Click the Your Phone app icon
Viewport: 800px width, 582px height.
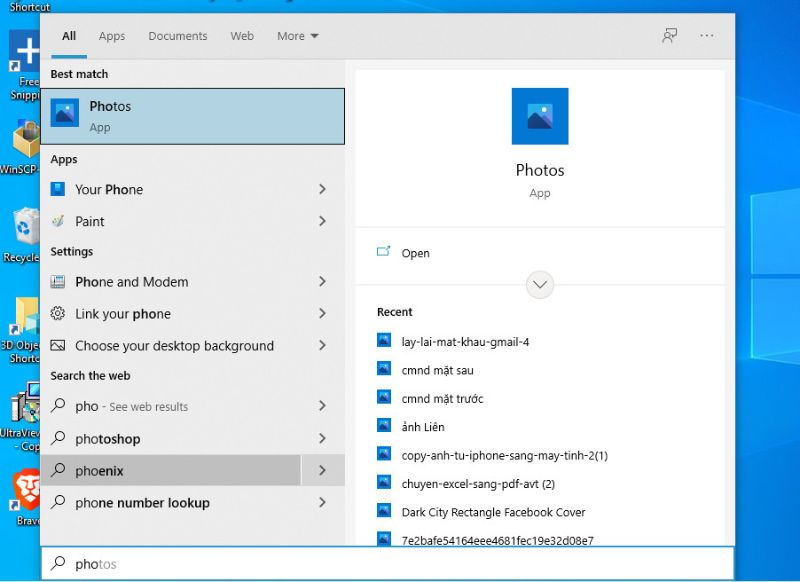pos(58,189)
